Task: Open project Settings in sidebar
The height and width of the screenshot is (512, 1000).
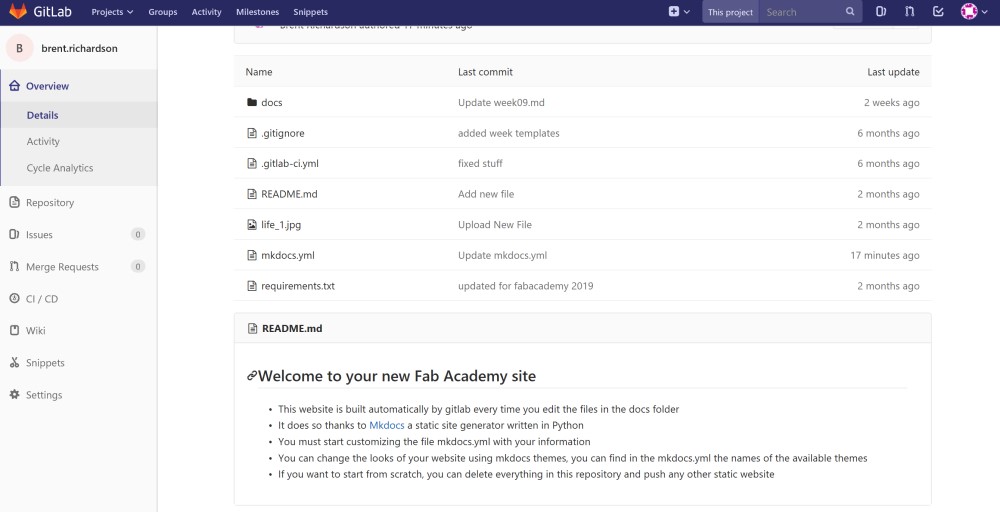Action: (44, 395)
